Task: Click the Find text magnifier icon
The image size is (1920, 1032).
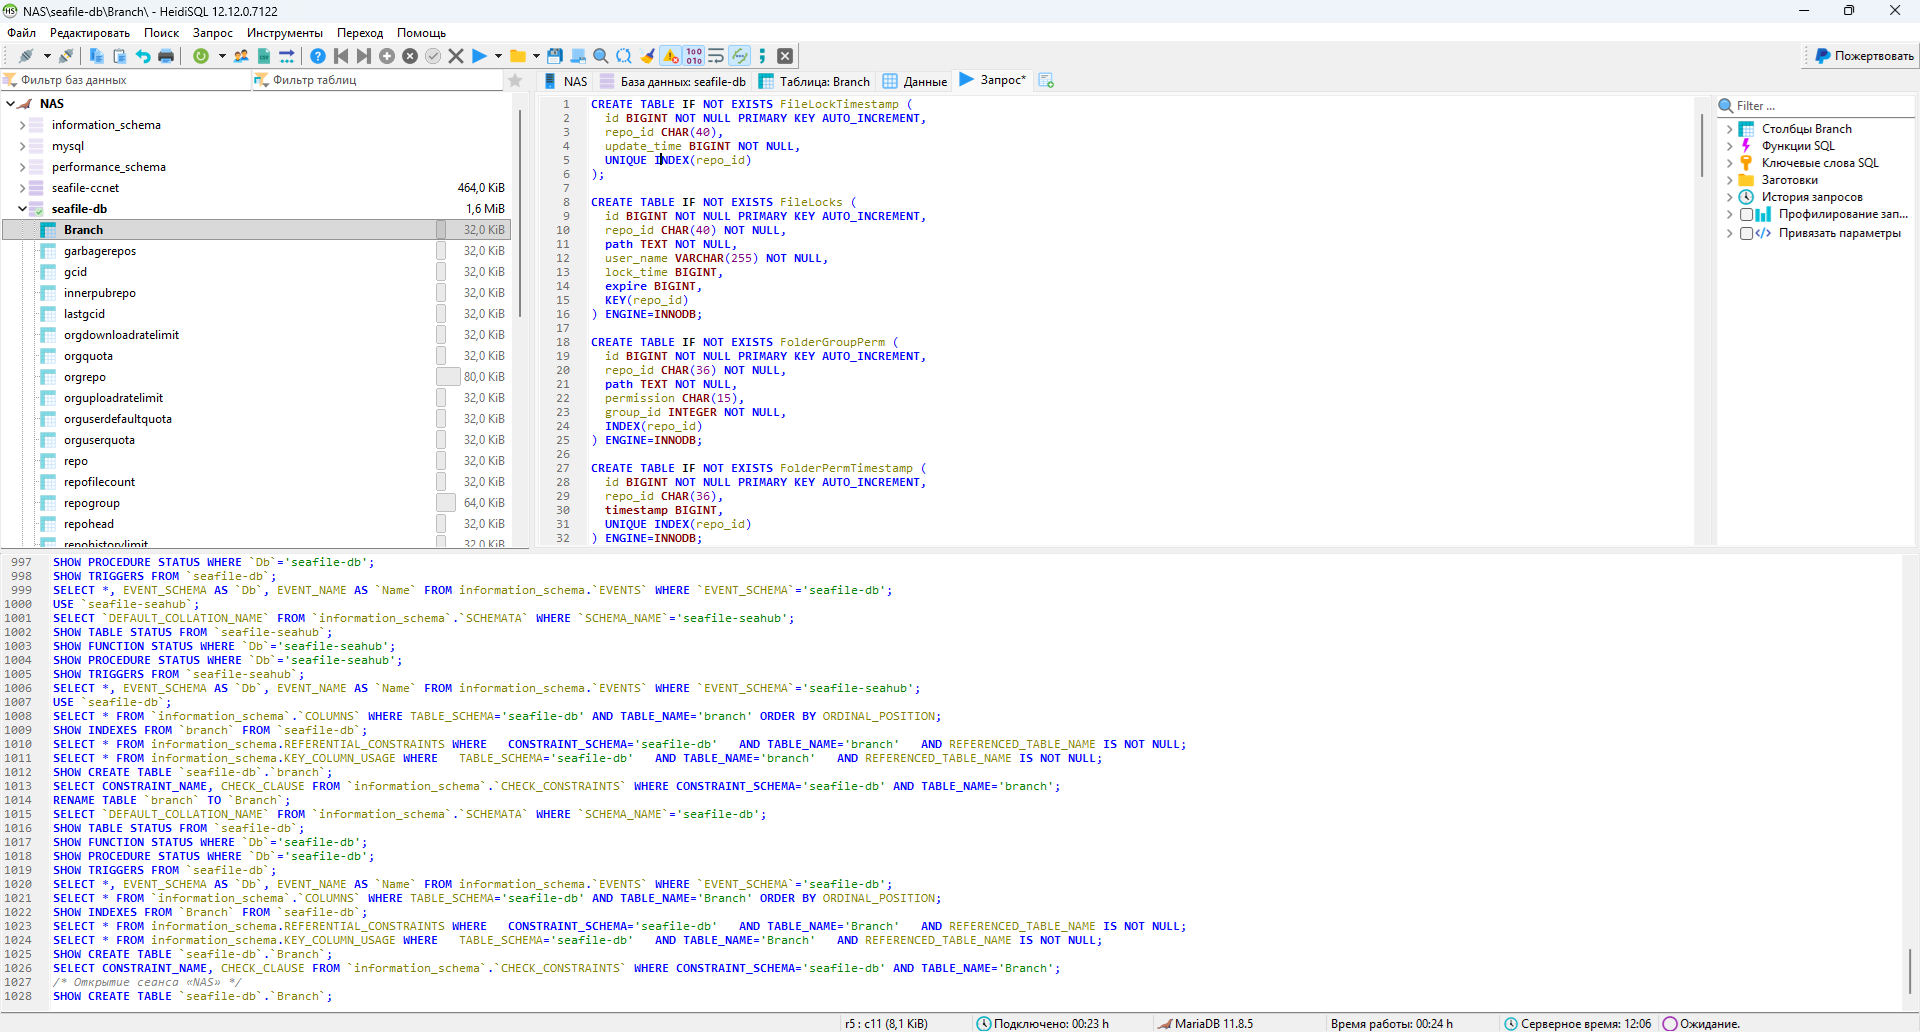Action: click(x=601, y=56)
